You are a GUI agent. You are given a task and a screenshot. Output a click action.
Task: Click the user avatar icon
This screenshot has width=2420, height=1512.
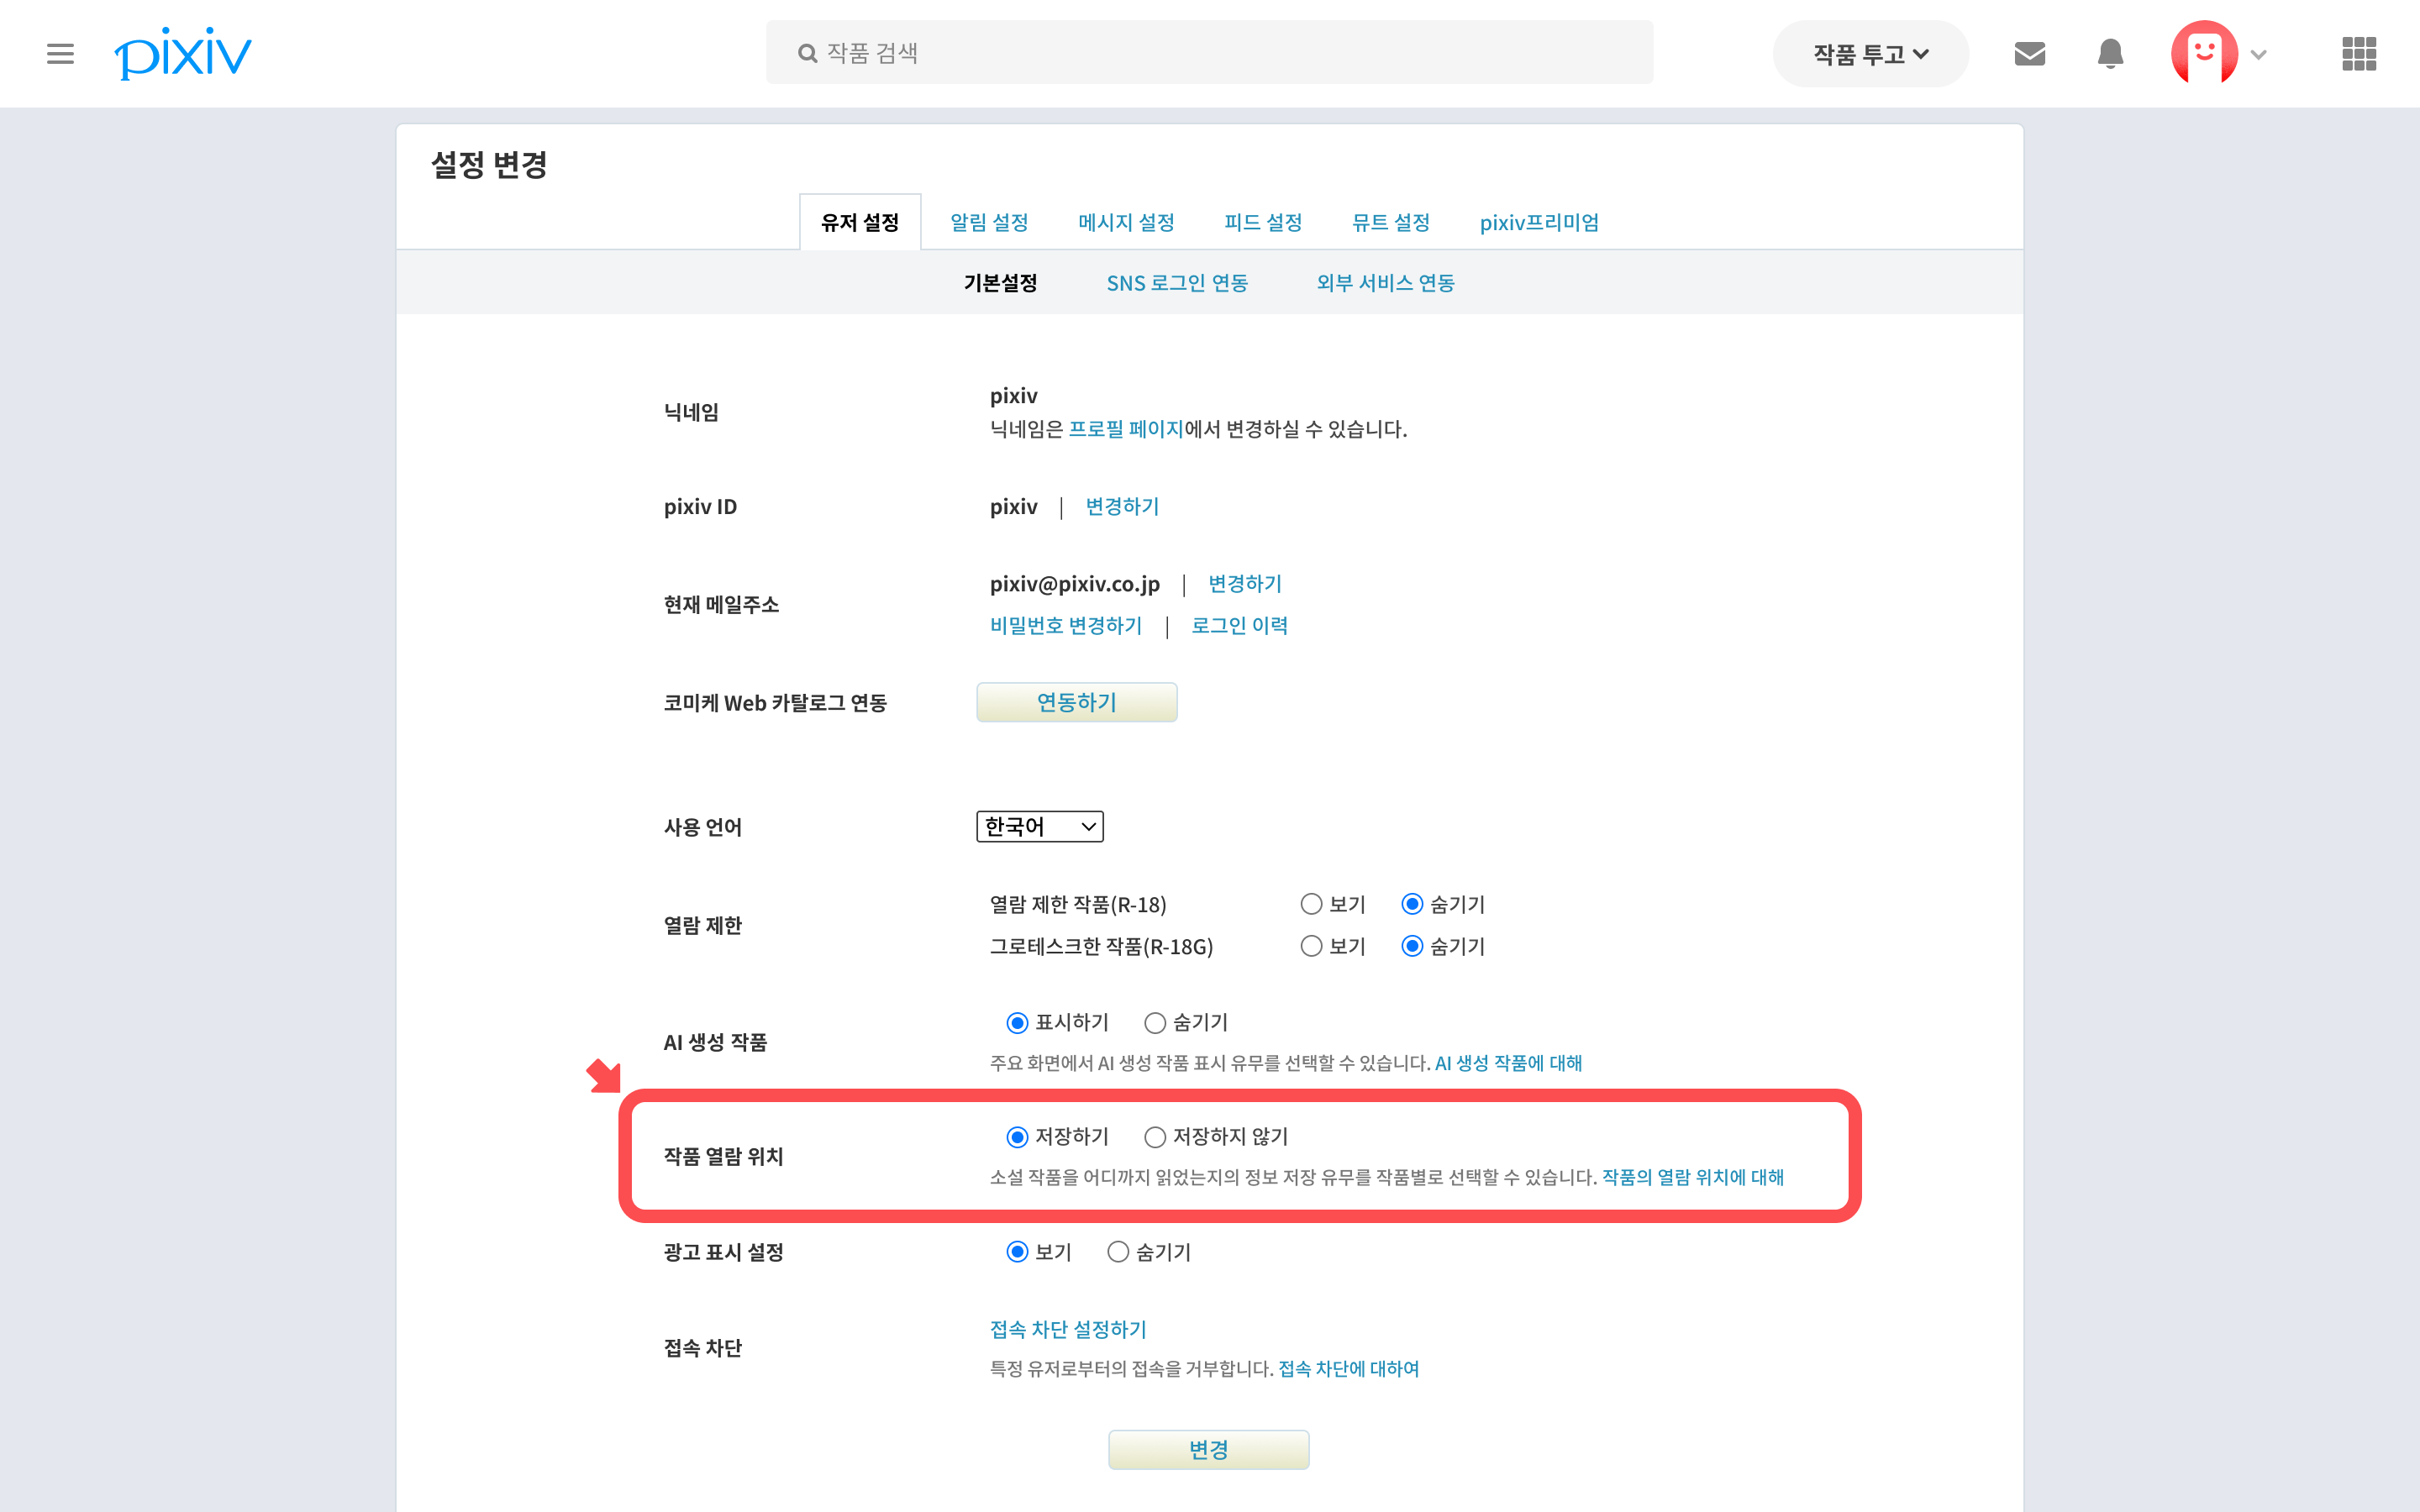pyautogui.click(x=2203, y=53)
